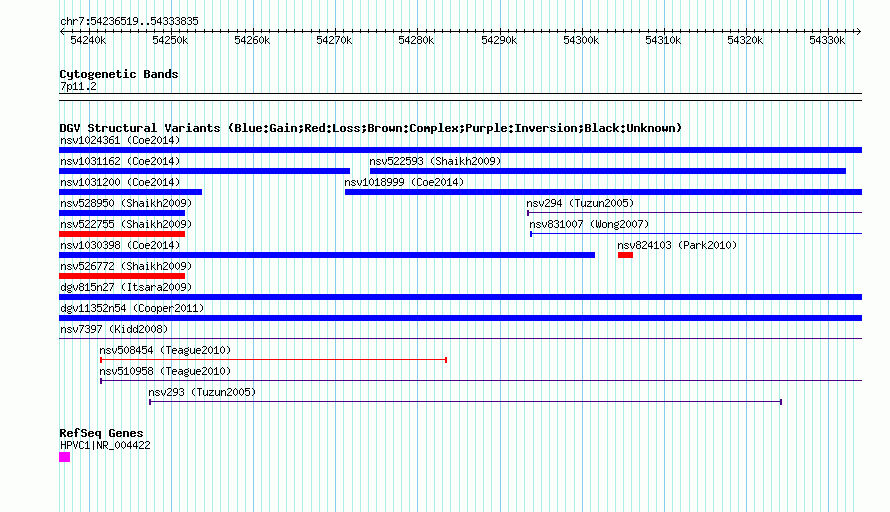Screen dimensions: 890x512
Task: Click the 54290k ruler tick label
Action: point(499,40)
